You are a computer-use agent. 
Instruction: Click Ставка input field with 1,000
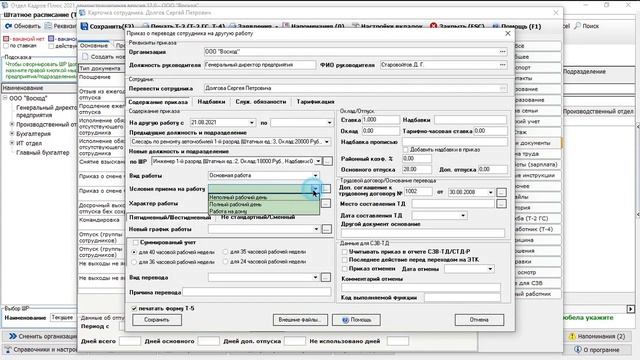click(x=380, y=120)
